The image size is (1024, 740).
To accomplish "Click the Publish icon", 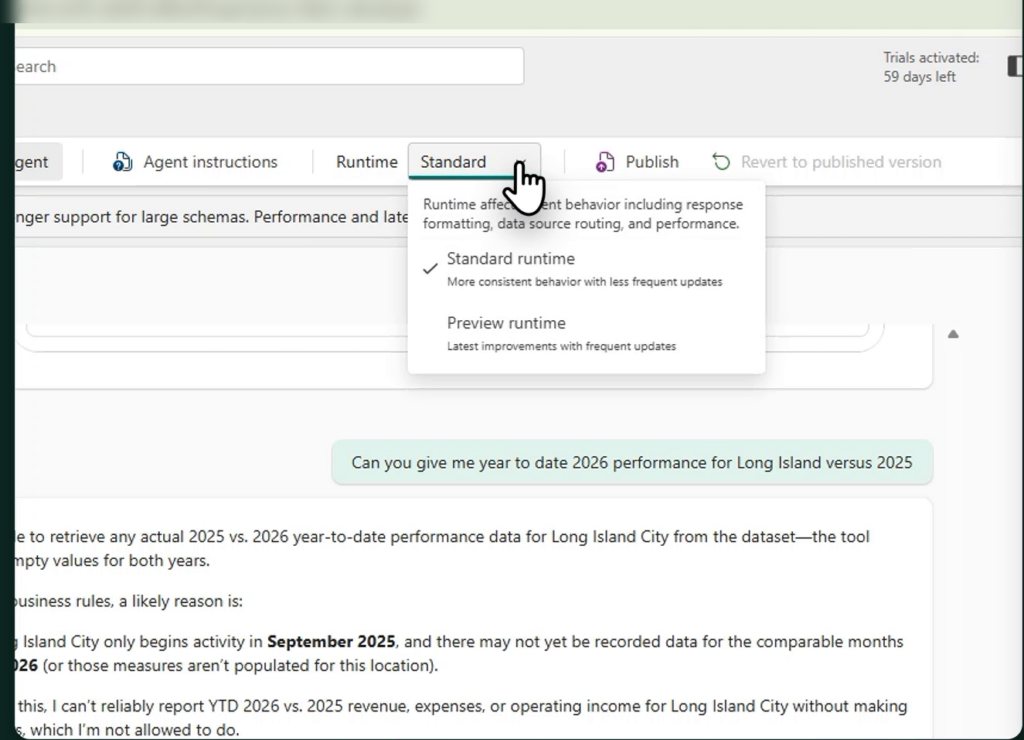I will pyautogui.click(x=605, y=161).
